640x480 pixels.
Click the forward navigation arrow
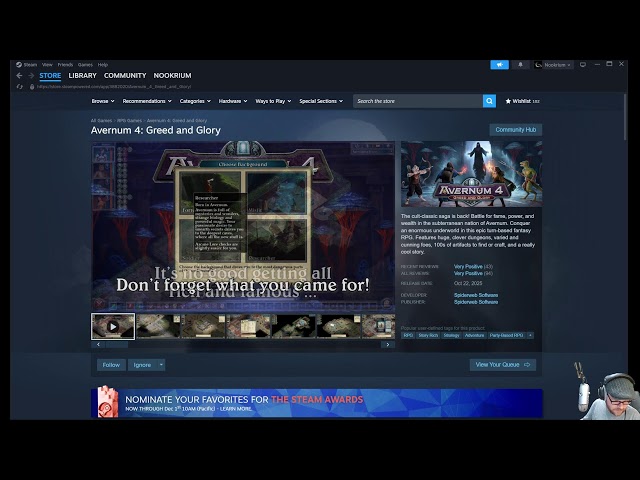[30, 76]
